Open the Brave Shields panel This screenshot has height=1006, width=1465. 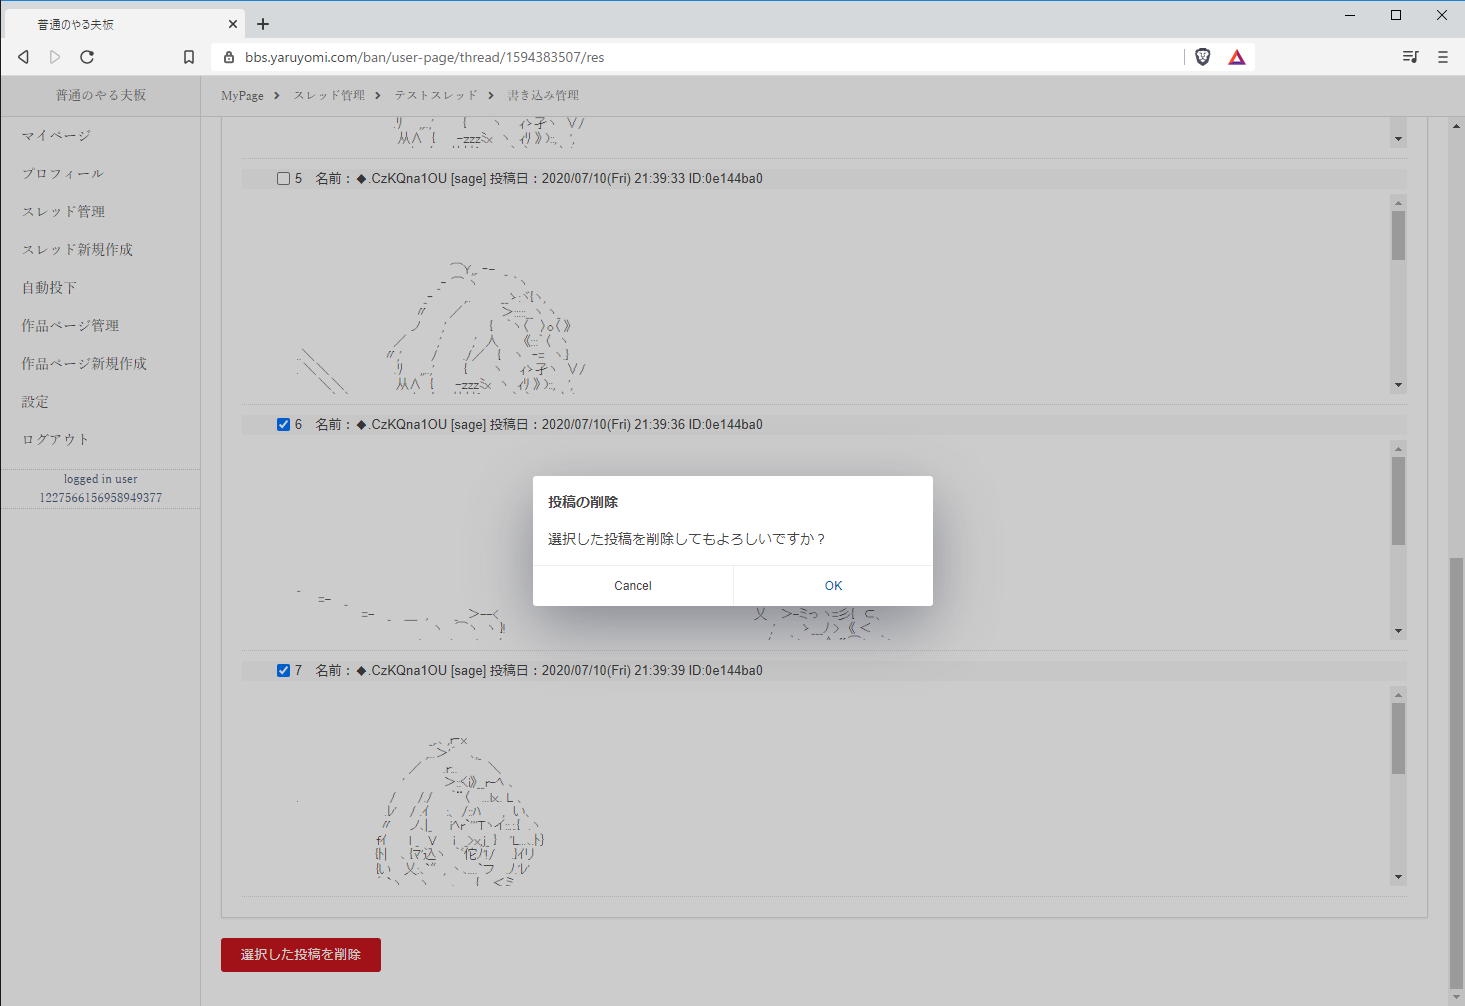coord(1202,57)
